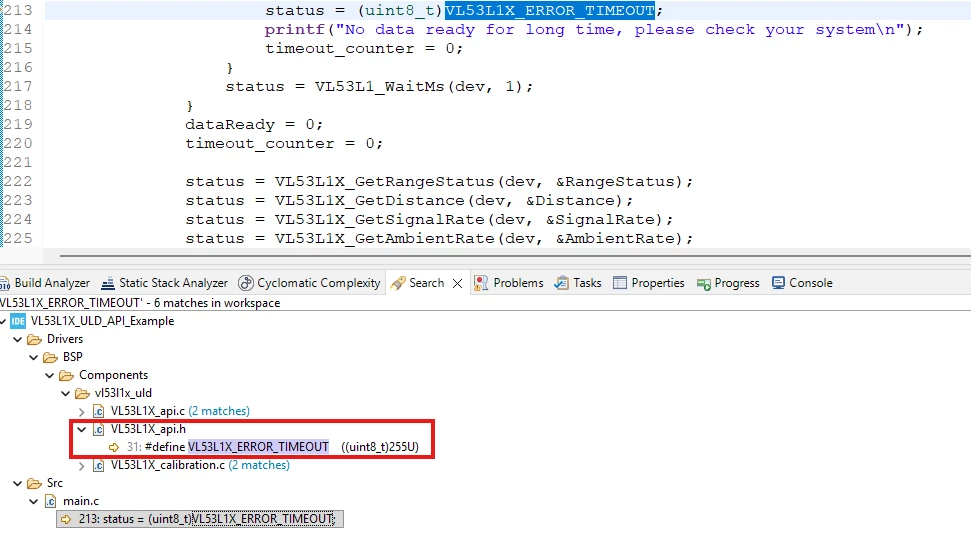Click the Problems tab icon

481,283
